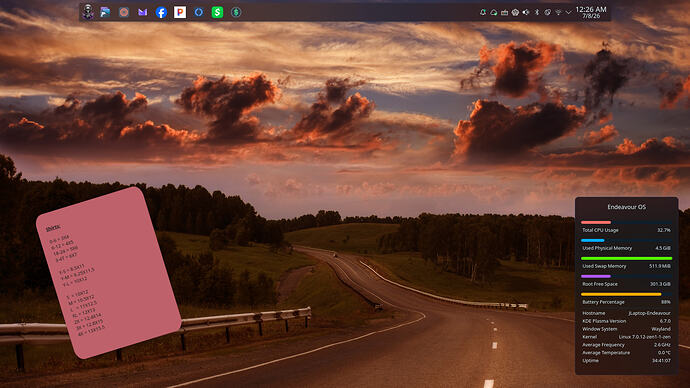690x388 pixels.
Task: Click the "Average Temperature" label
Action: coord(606,353)
